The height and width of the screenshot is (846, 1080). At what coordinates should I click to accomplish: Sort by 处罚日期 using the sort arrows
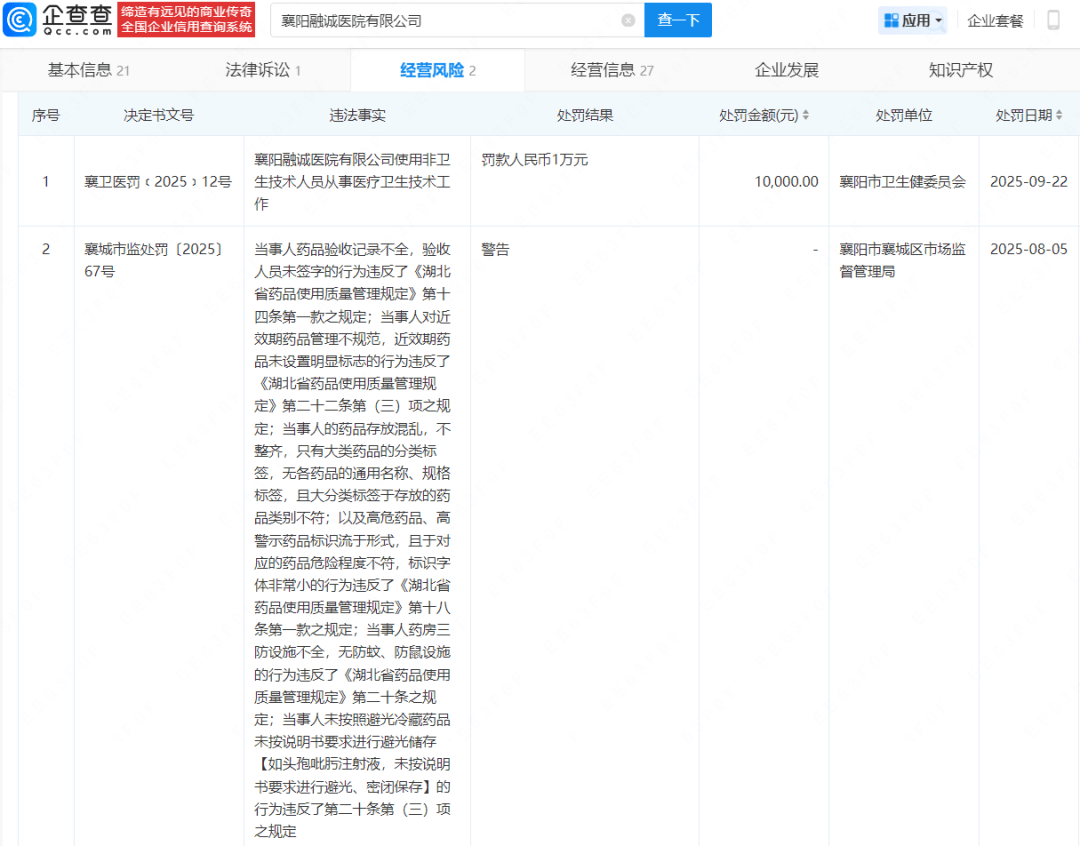coord(1059,116)
